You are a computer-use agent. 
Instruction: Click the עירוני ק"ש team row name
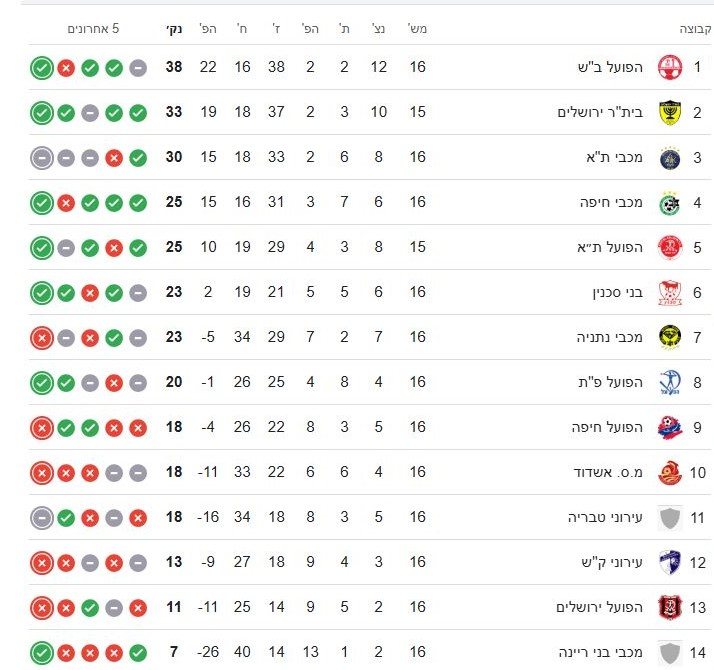612,562
